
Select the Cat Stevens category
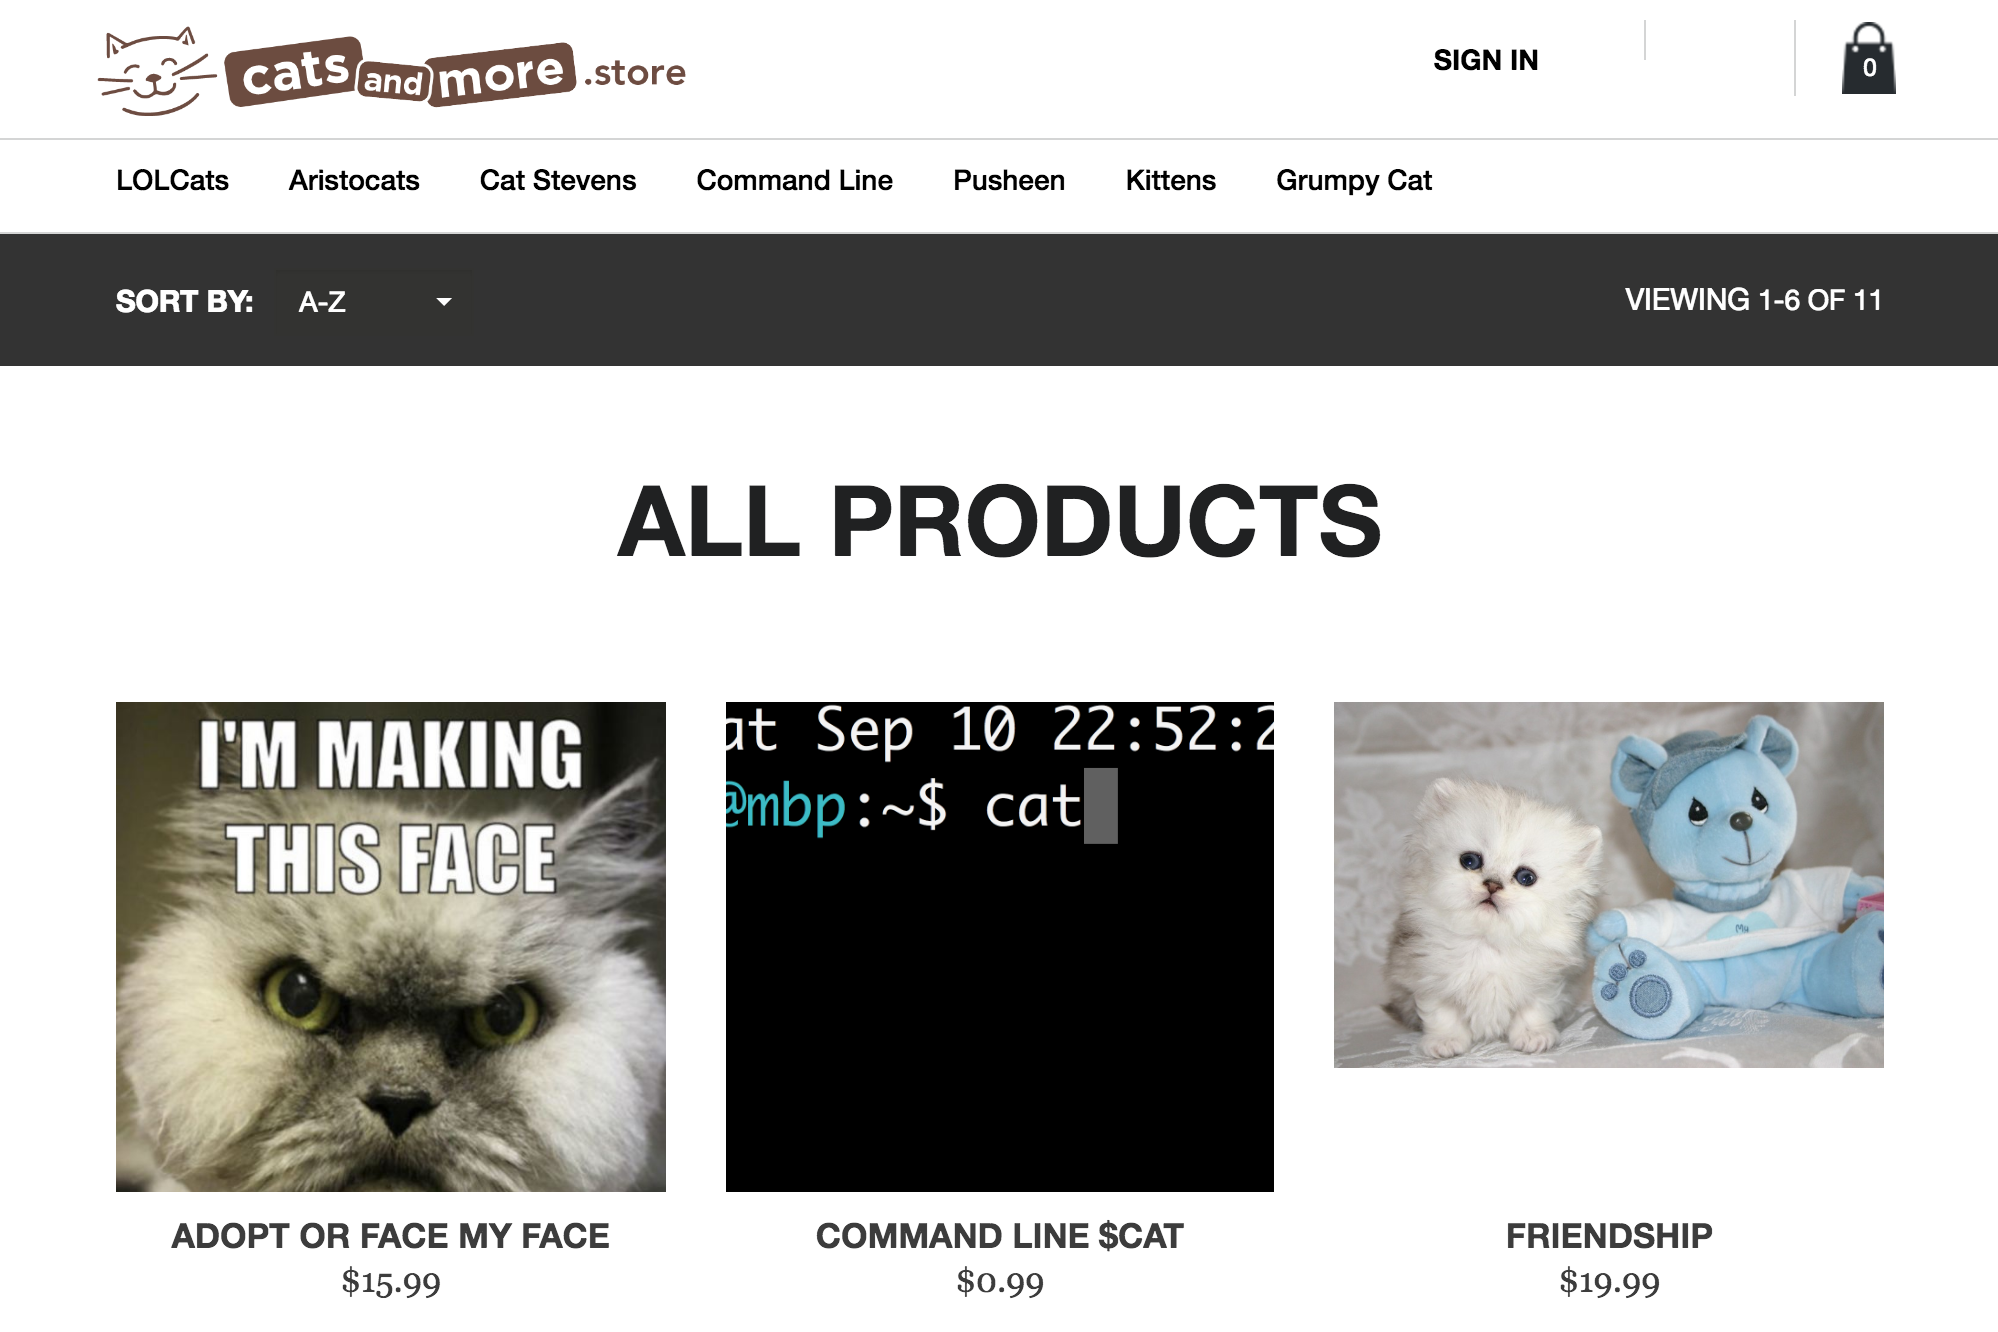click(x=558, y=180)
